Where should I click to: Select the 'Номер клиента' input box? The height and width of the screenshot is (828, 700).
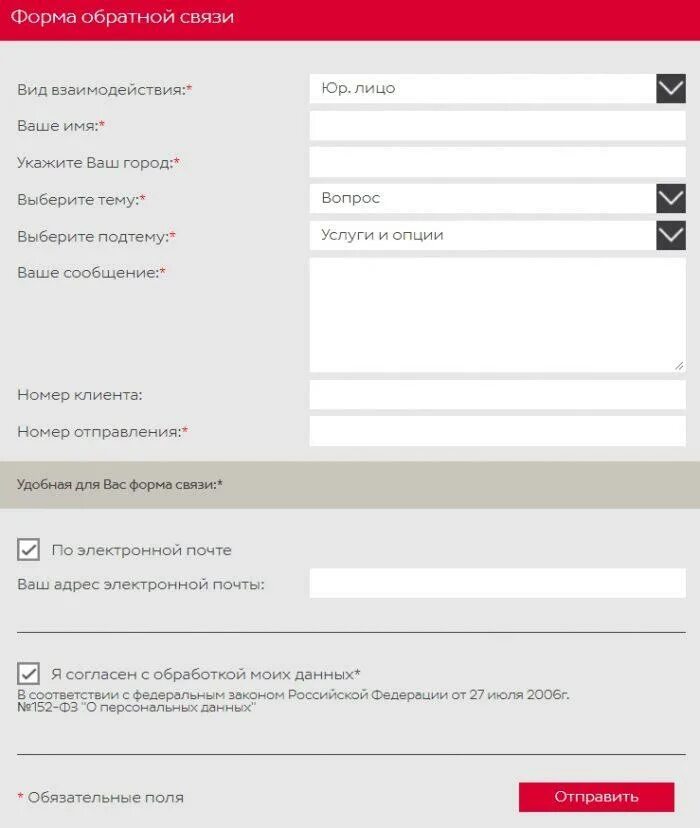tap(498, 394)
